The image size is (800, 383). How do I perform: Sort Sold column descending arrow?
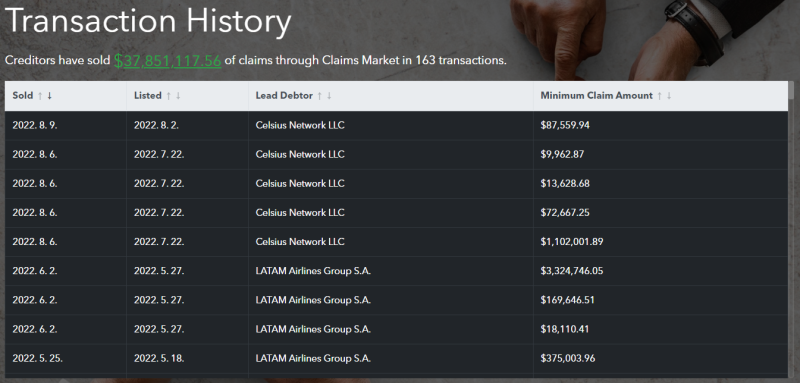(x=49, y=96)
